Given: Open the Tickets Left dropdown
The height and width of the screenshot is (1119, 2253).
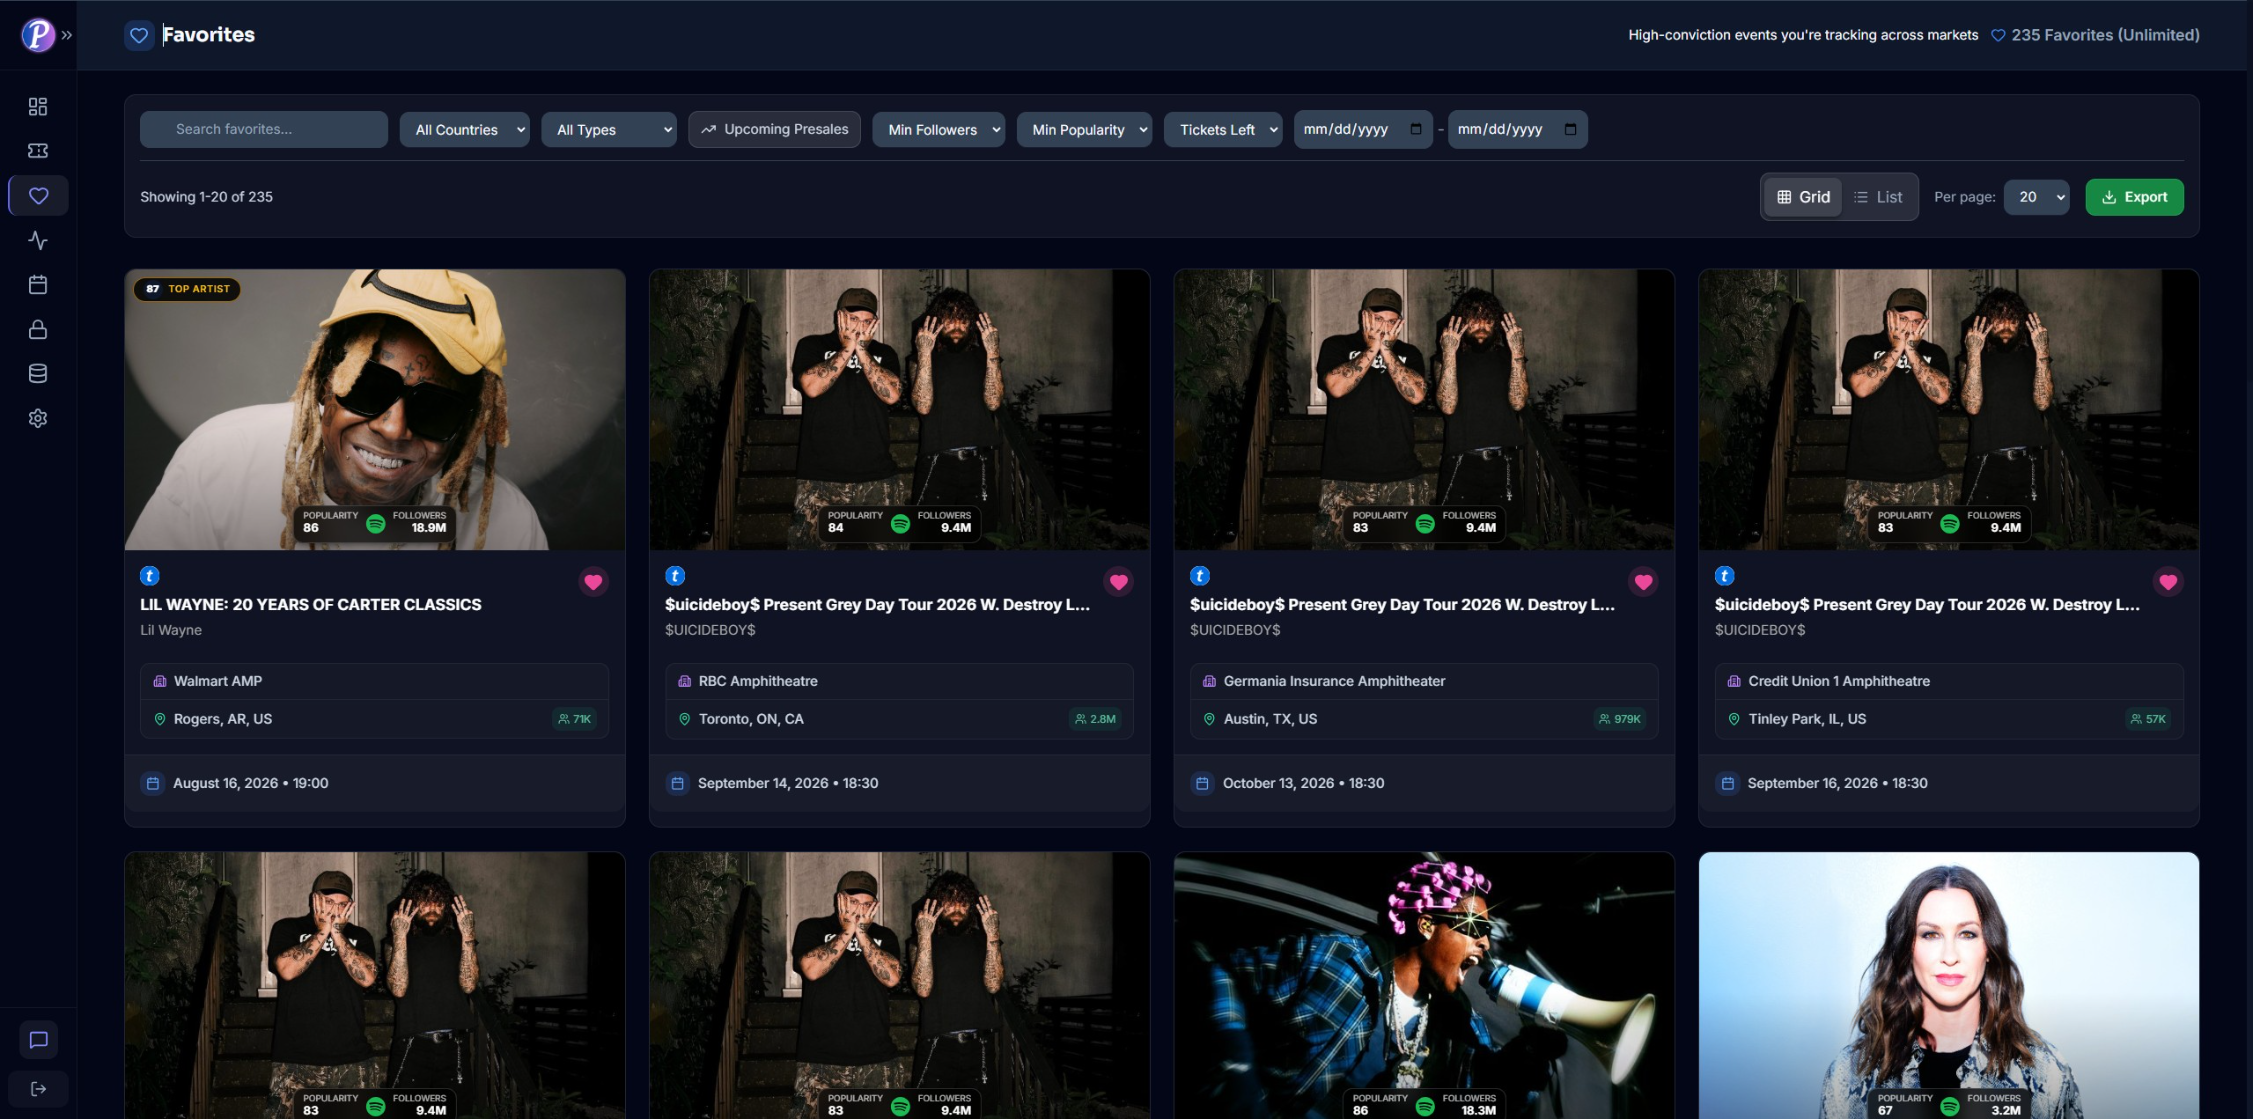Looking at the screenshot, I should pos(1222,129).
